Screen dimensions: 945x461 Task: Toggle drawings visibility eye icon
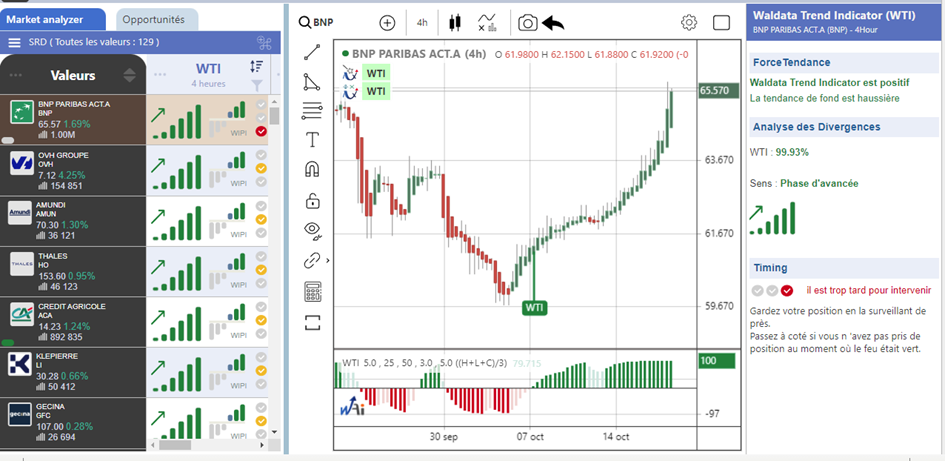[312, 229]
